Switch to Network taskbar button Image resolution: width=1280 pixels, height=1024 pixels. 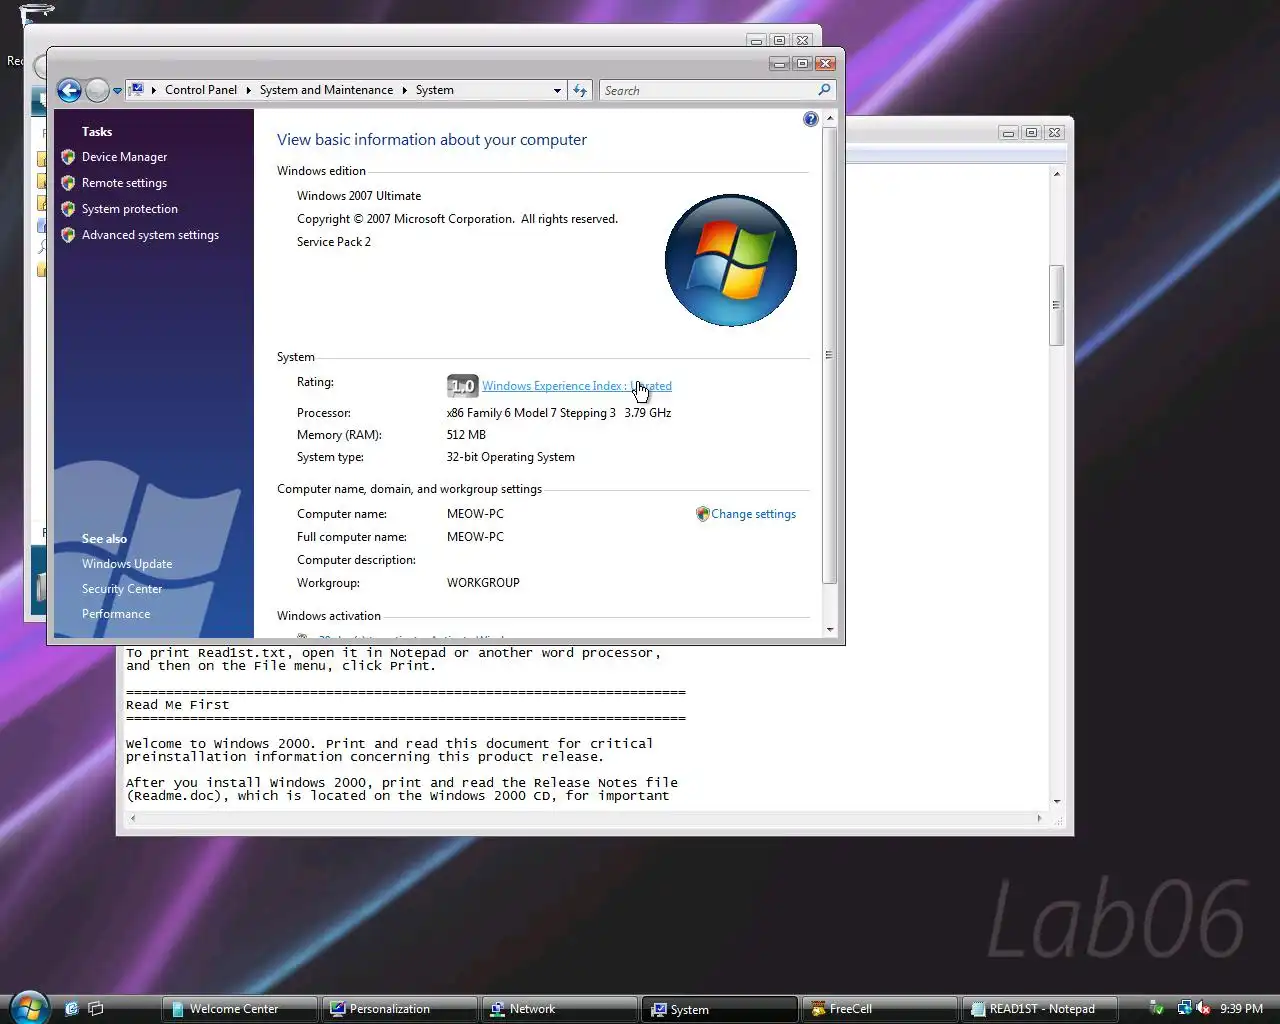tap(559, 1009)
